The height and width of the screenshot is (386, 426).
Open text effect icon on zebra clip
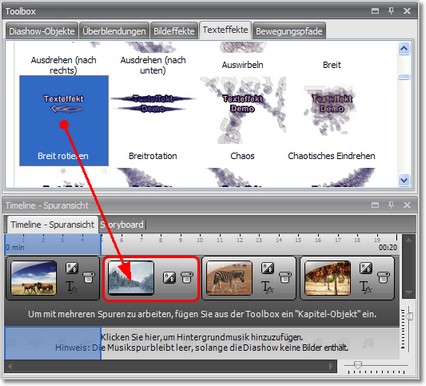point(267,287)
